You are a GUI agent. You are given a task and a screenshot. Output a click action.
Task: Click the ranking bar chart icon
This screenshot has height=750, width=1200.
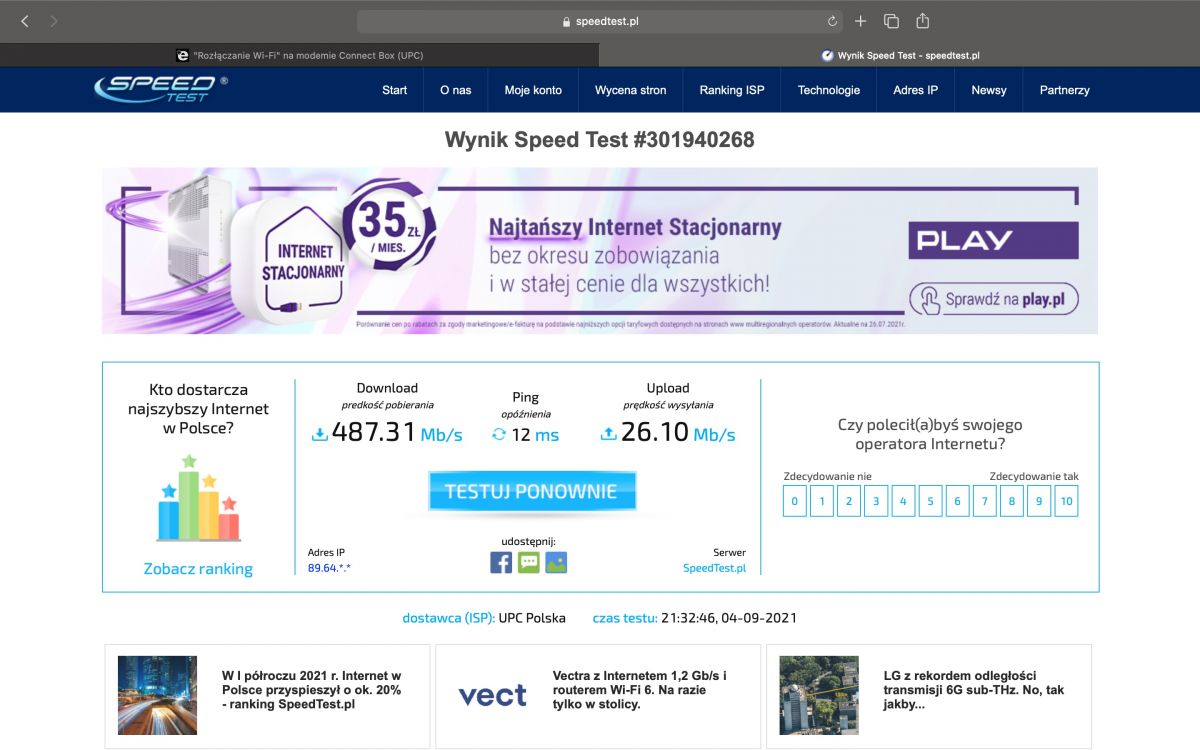tap(198, 498)
